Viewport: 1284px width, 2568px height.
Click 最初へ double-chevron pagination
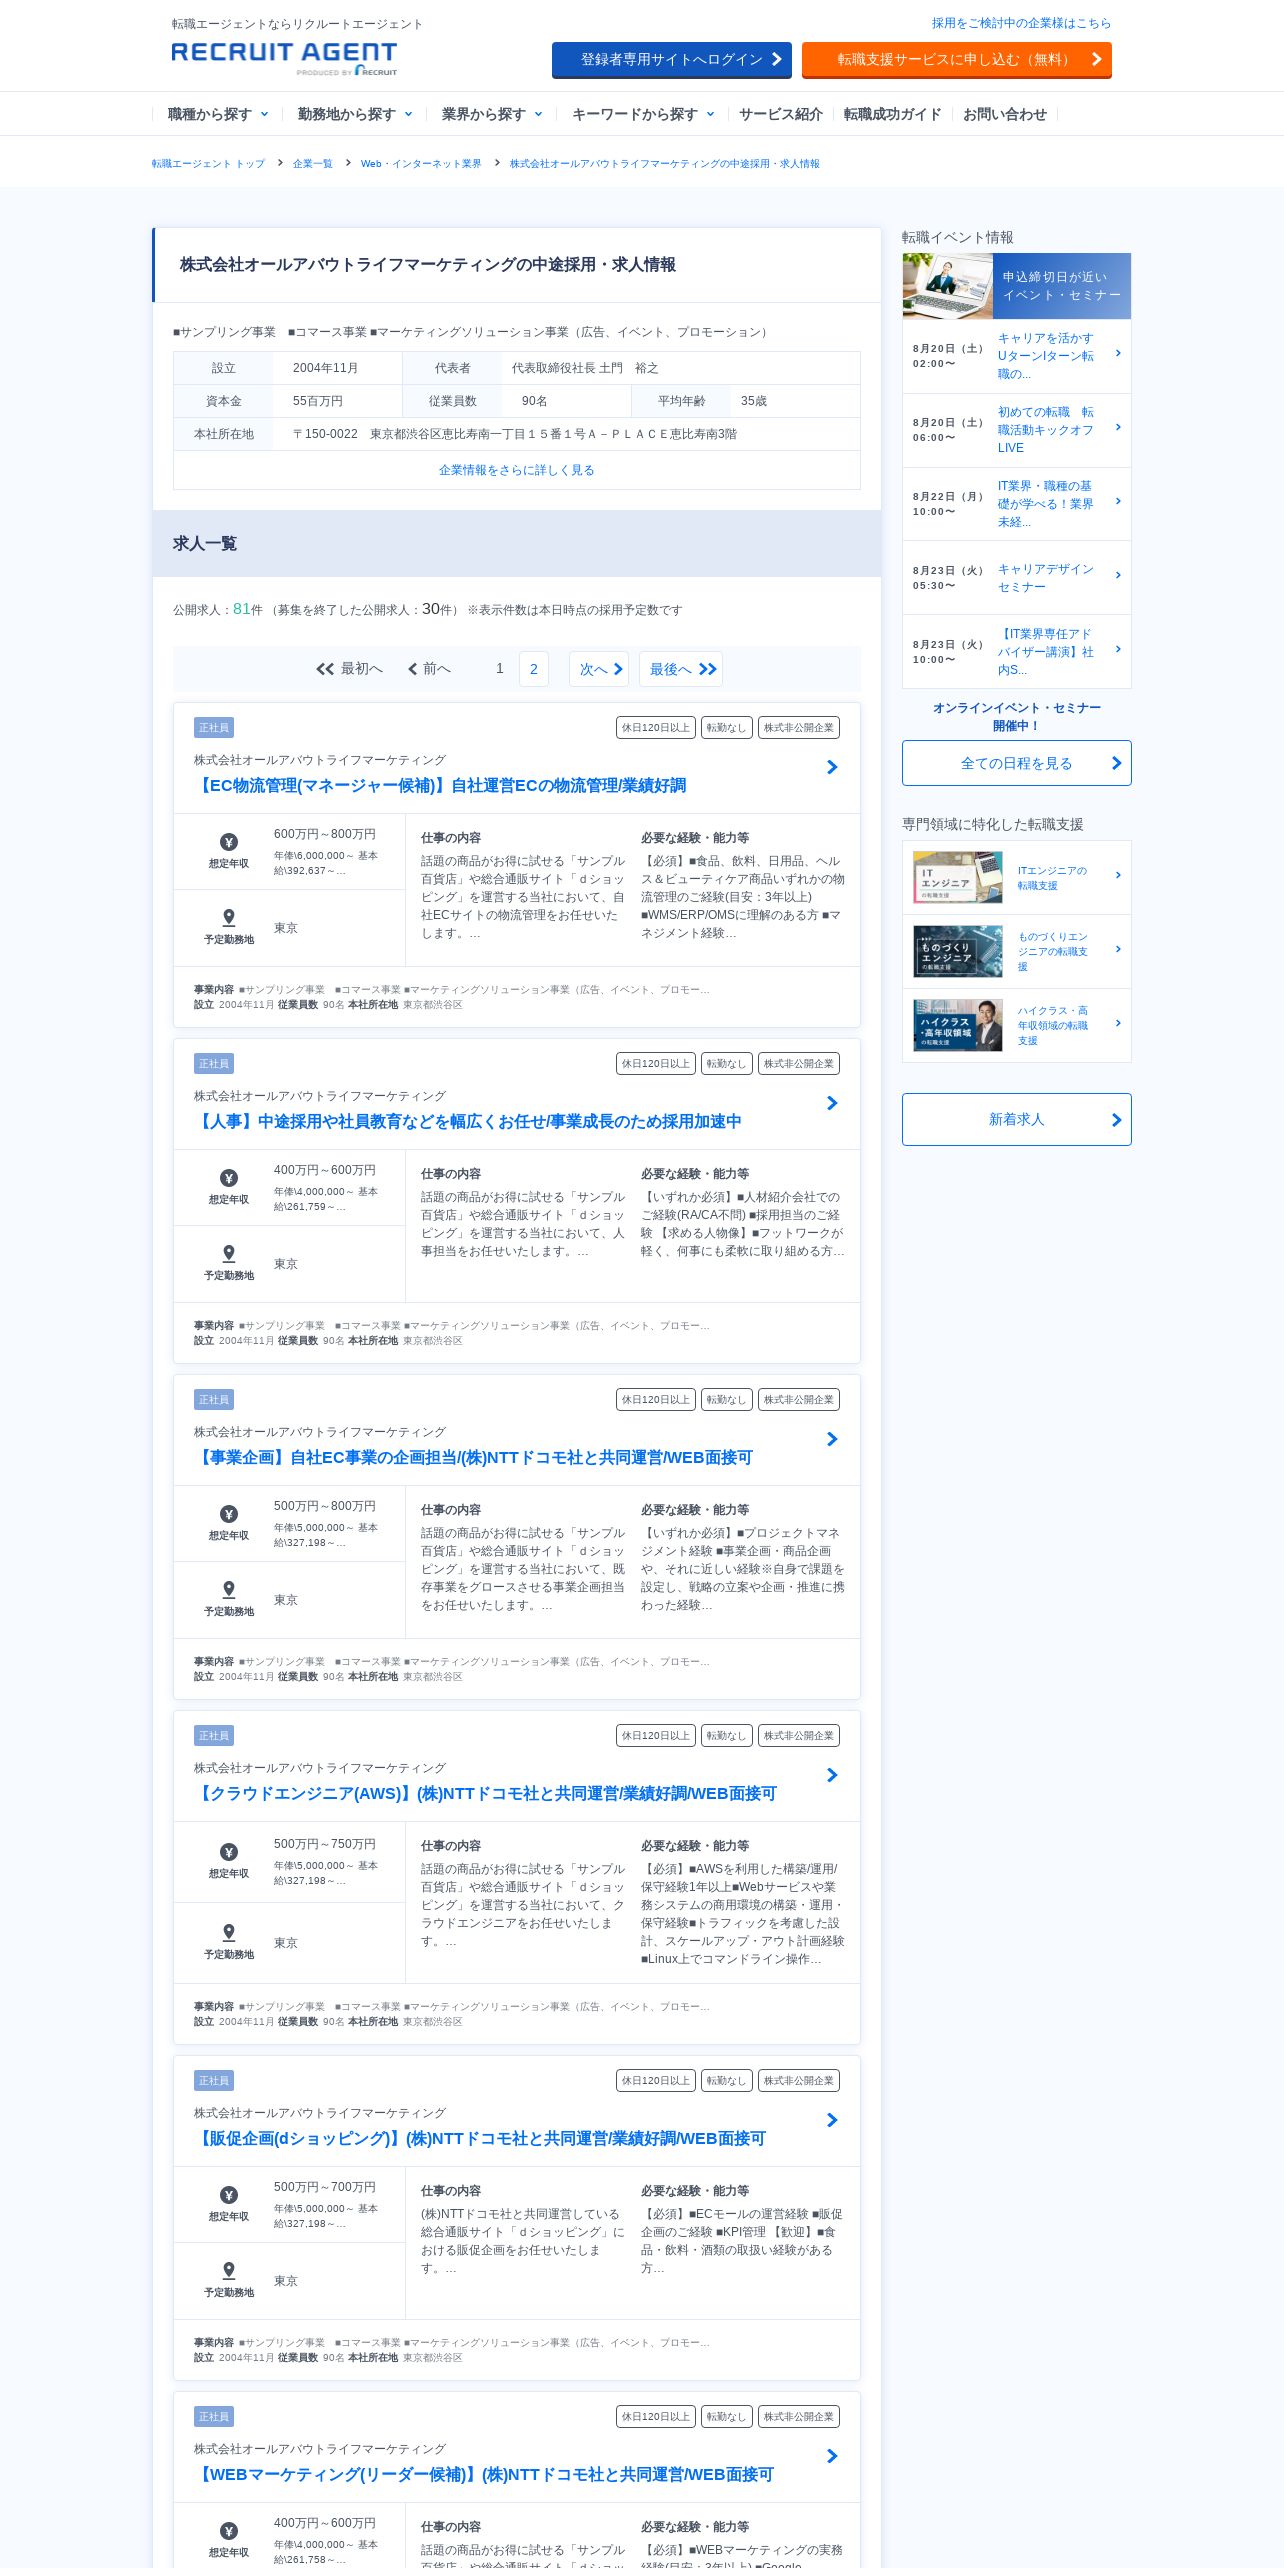pos(349,669)
